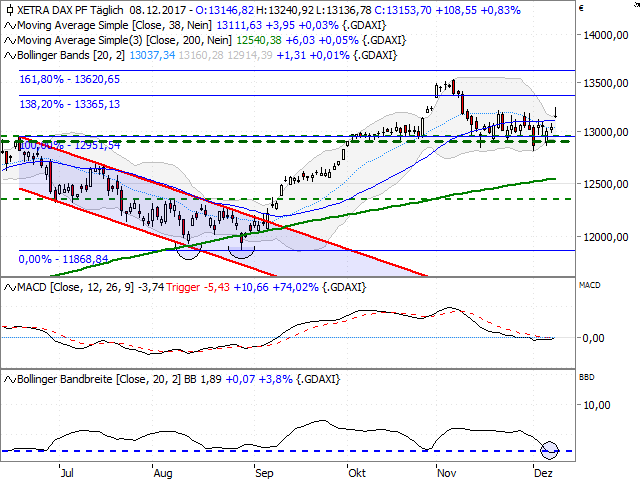Click the Sep label on the time axis

[263, 468]
